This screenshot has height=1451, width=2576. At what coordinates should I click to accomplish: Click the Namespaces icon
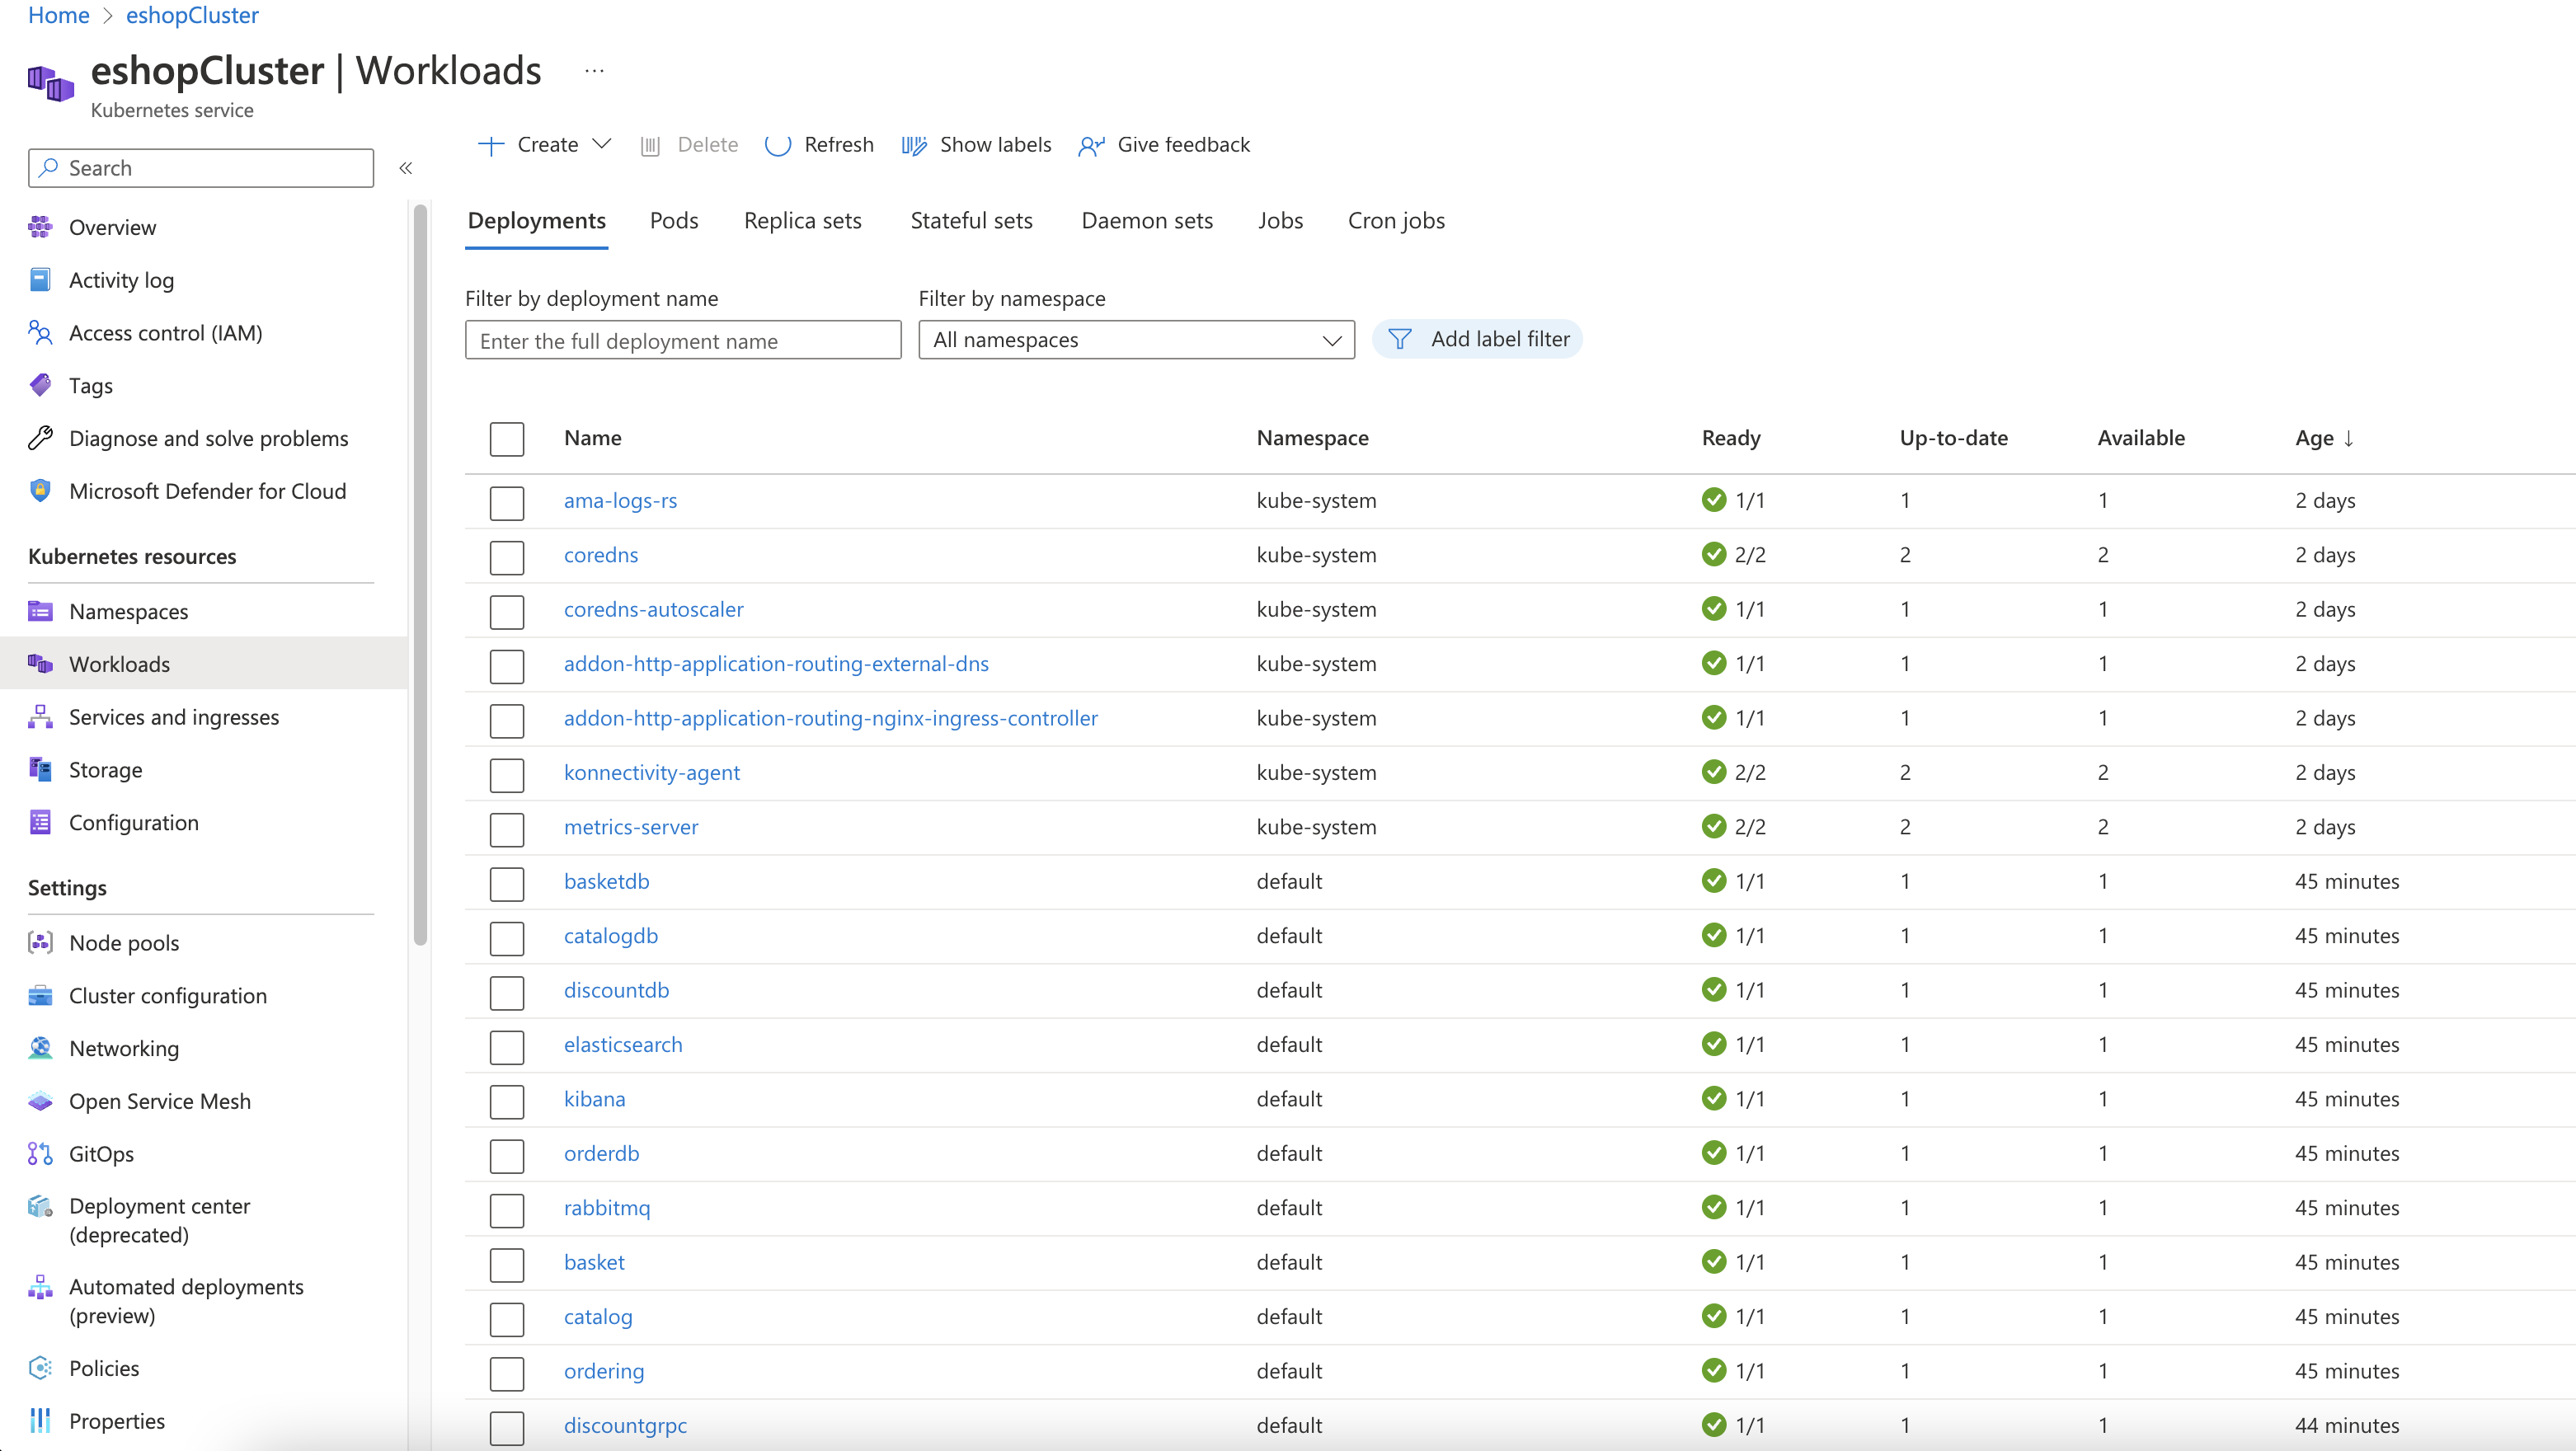coord(40,611)
